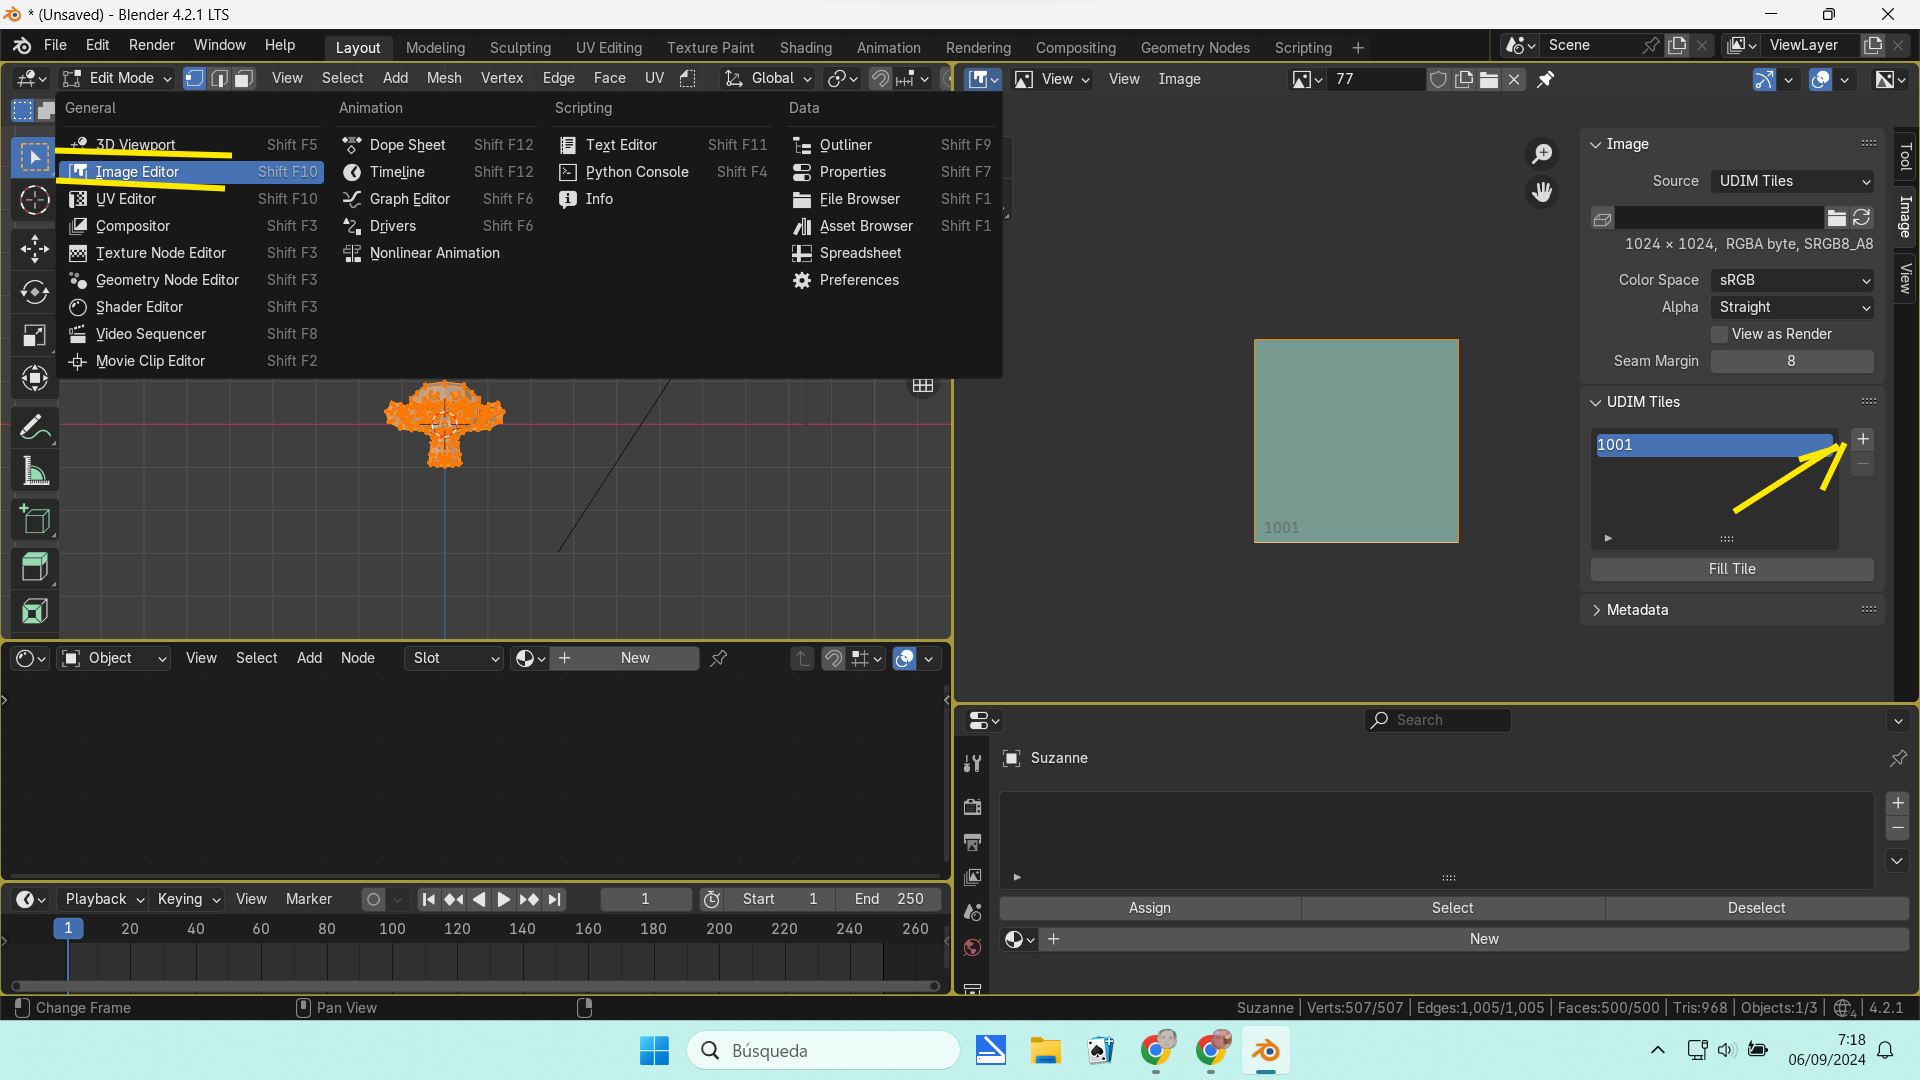Viewport: 1920px width, 1080px height.
Task: Open the Color Space sRGB dropdown
Action: point(1792,280)
